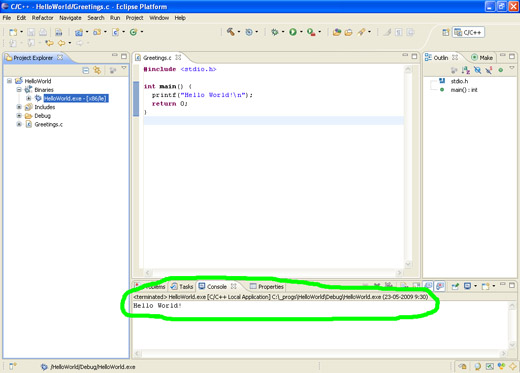Click the Save toolbar icon

point(31,32)
